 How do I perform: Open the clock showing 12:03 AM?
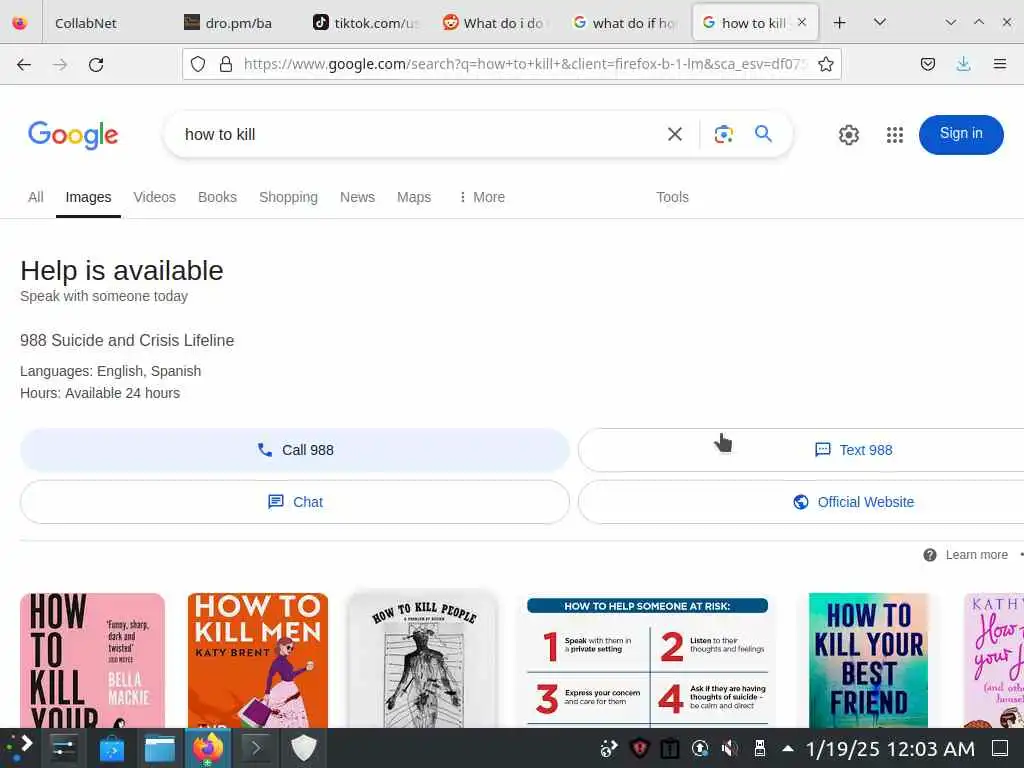coord(890,748)
